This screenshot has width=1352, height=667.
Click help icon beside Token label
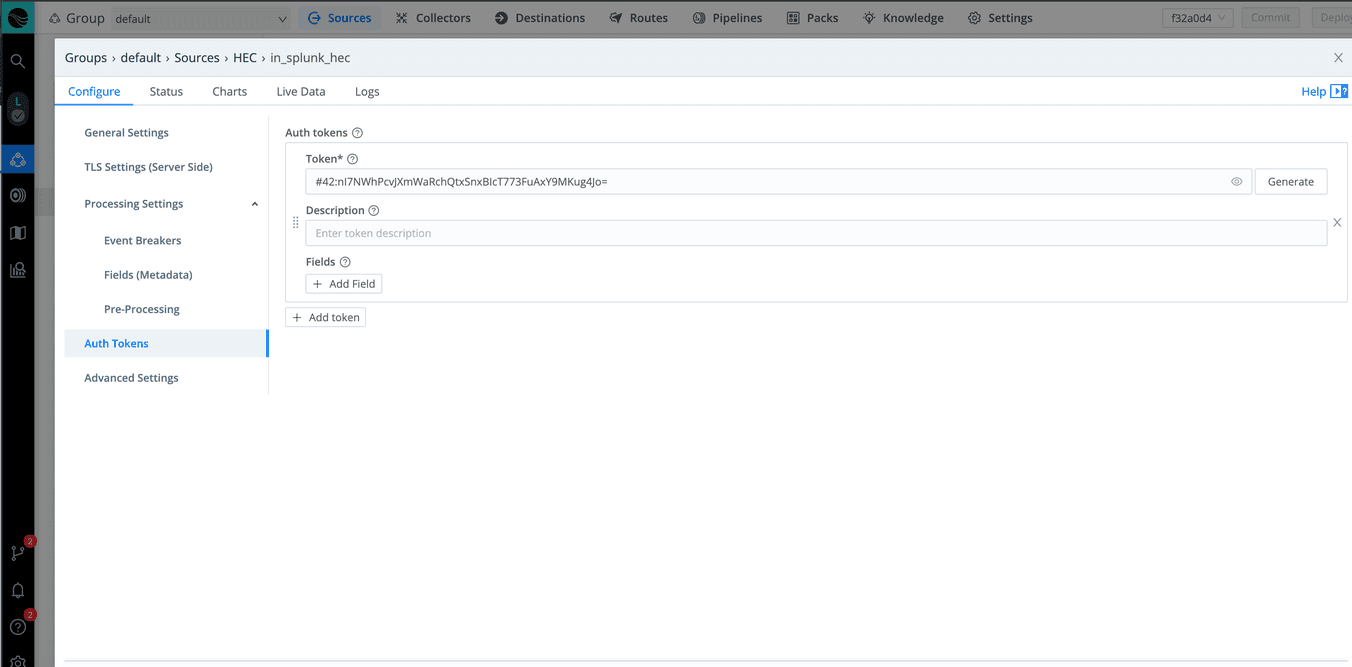pos(352,159)
